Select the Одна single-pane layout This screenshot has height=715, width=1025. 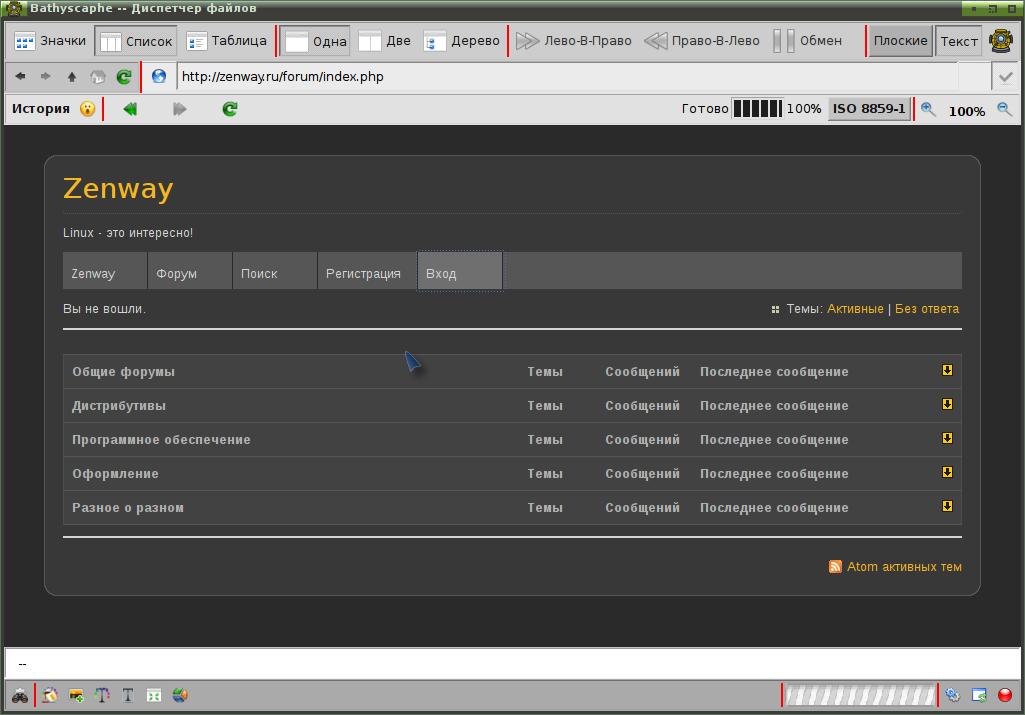[316, 41]
